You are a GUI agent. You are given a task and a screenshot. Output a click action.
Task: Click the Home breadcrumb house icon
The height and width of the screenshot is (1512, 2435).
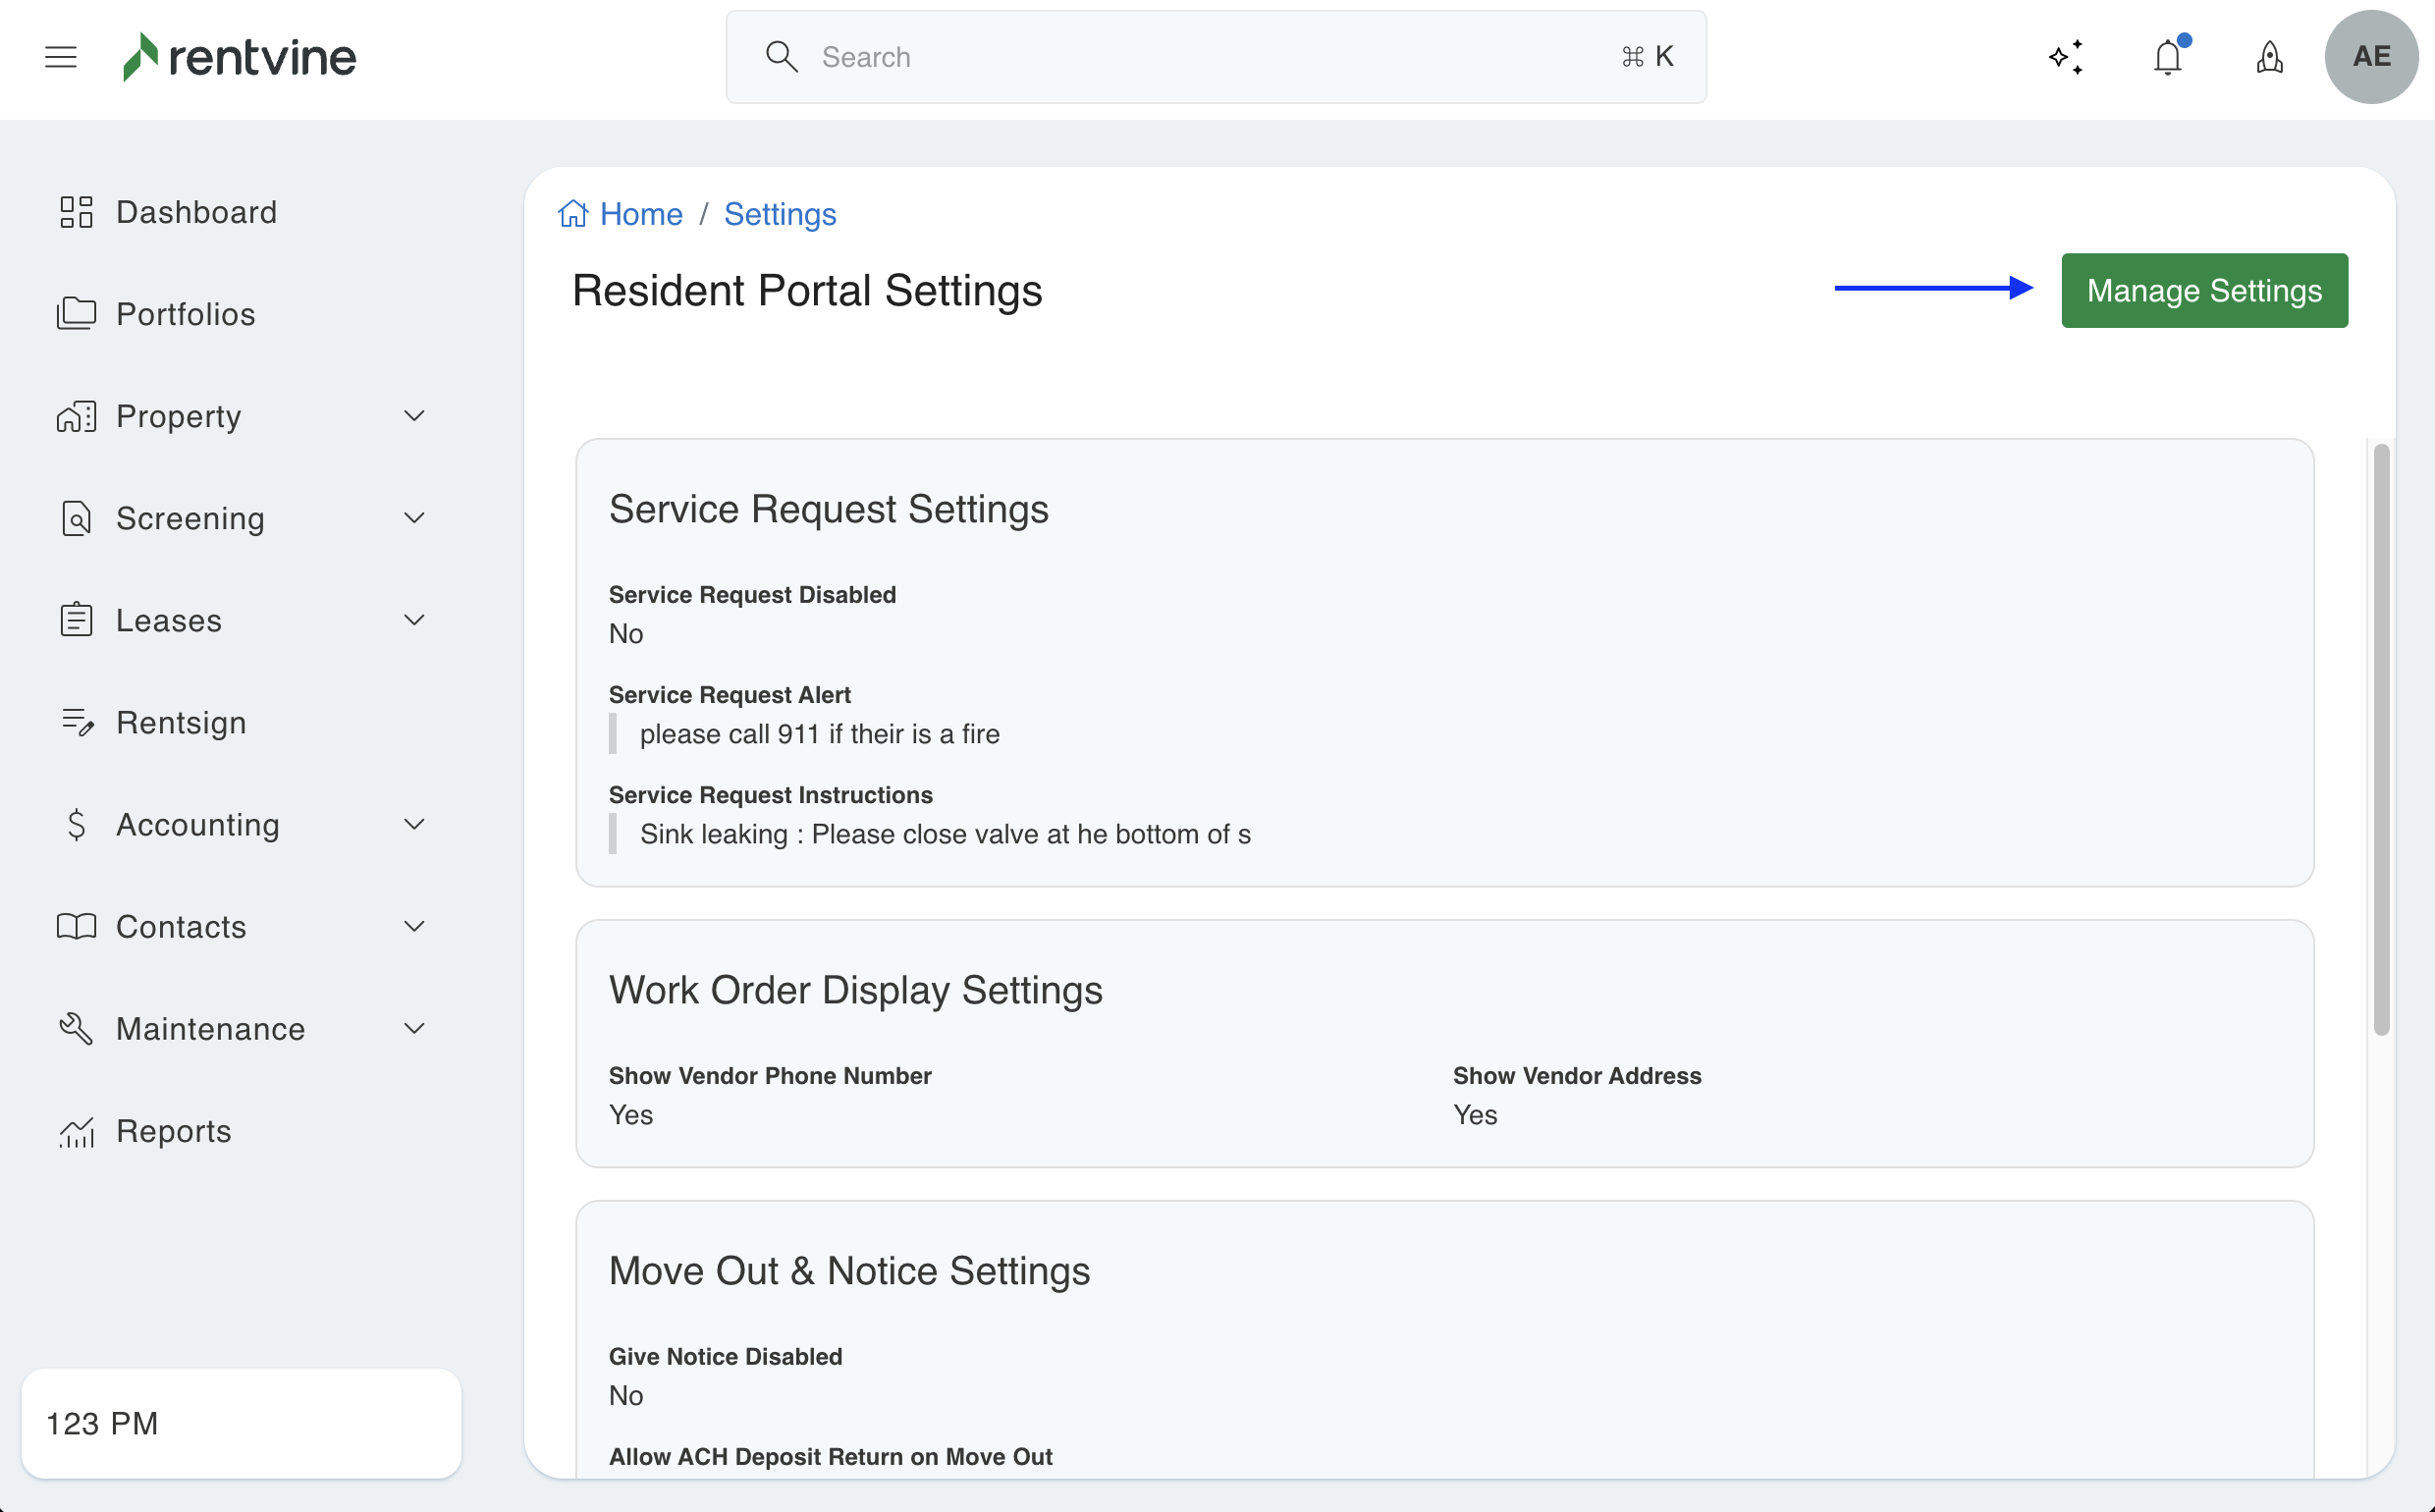[573, 214]
